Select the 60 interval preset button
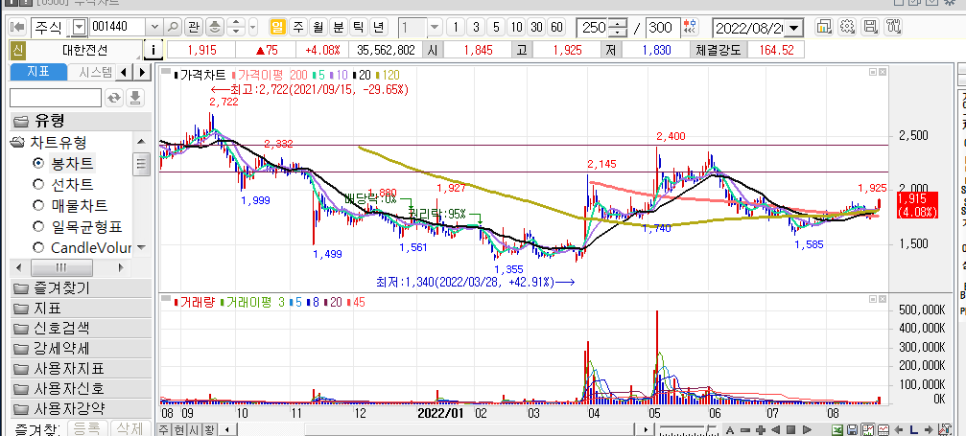This screenshot has width=966, height=436. click(x=556, y=27)
